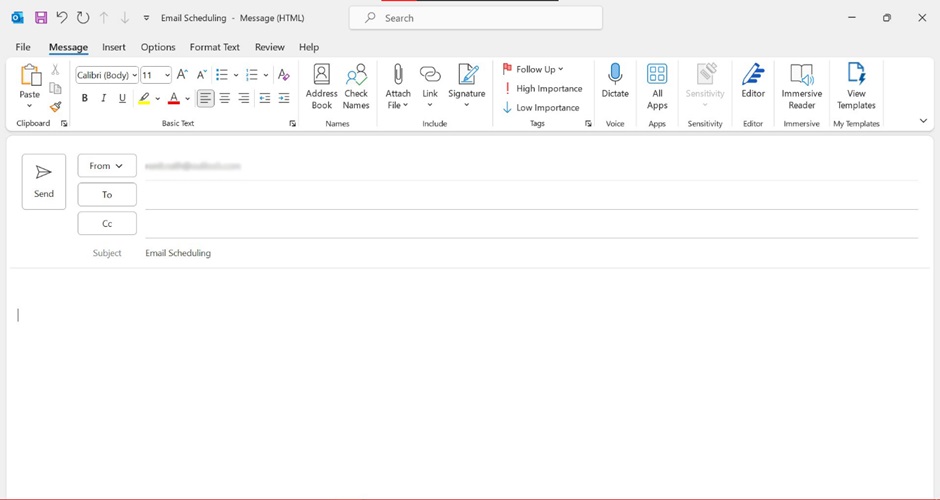Open Tags group dialog launcher
The height and width of the screenshot is (500, 940).
tap(588, 124)
